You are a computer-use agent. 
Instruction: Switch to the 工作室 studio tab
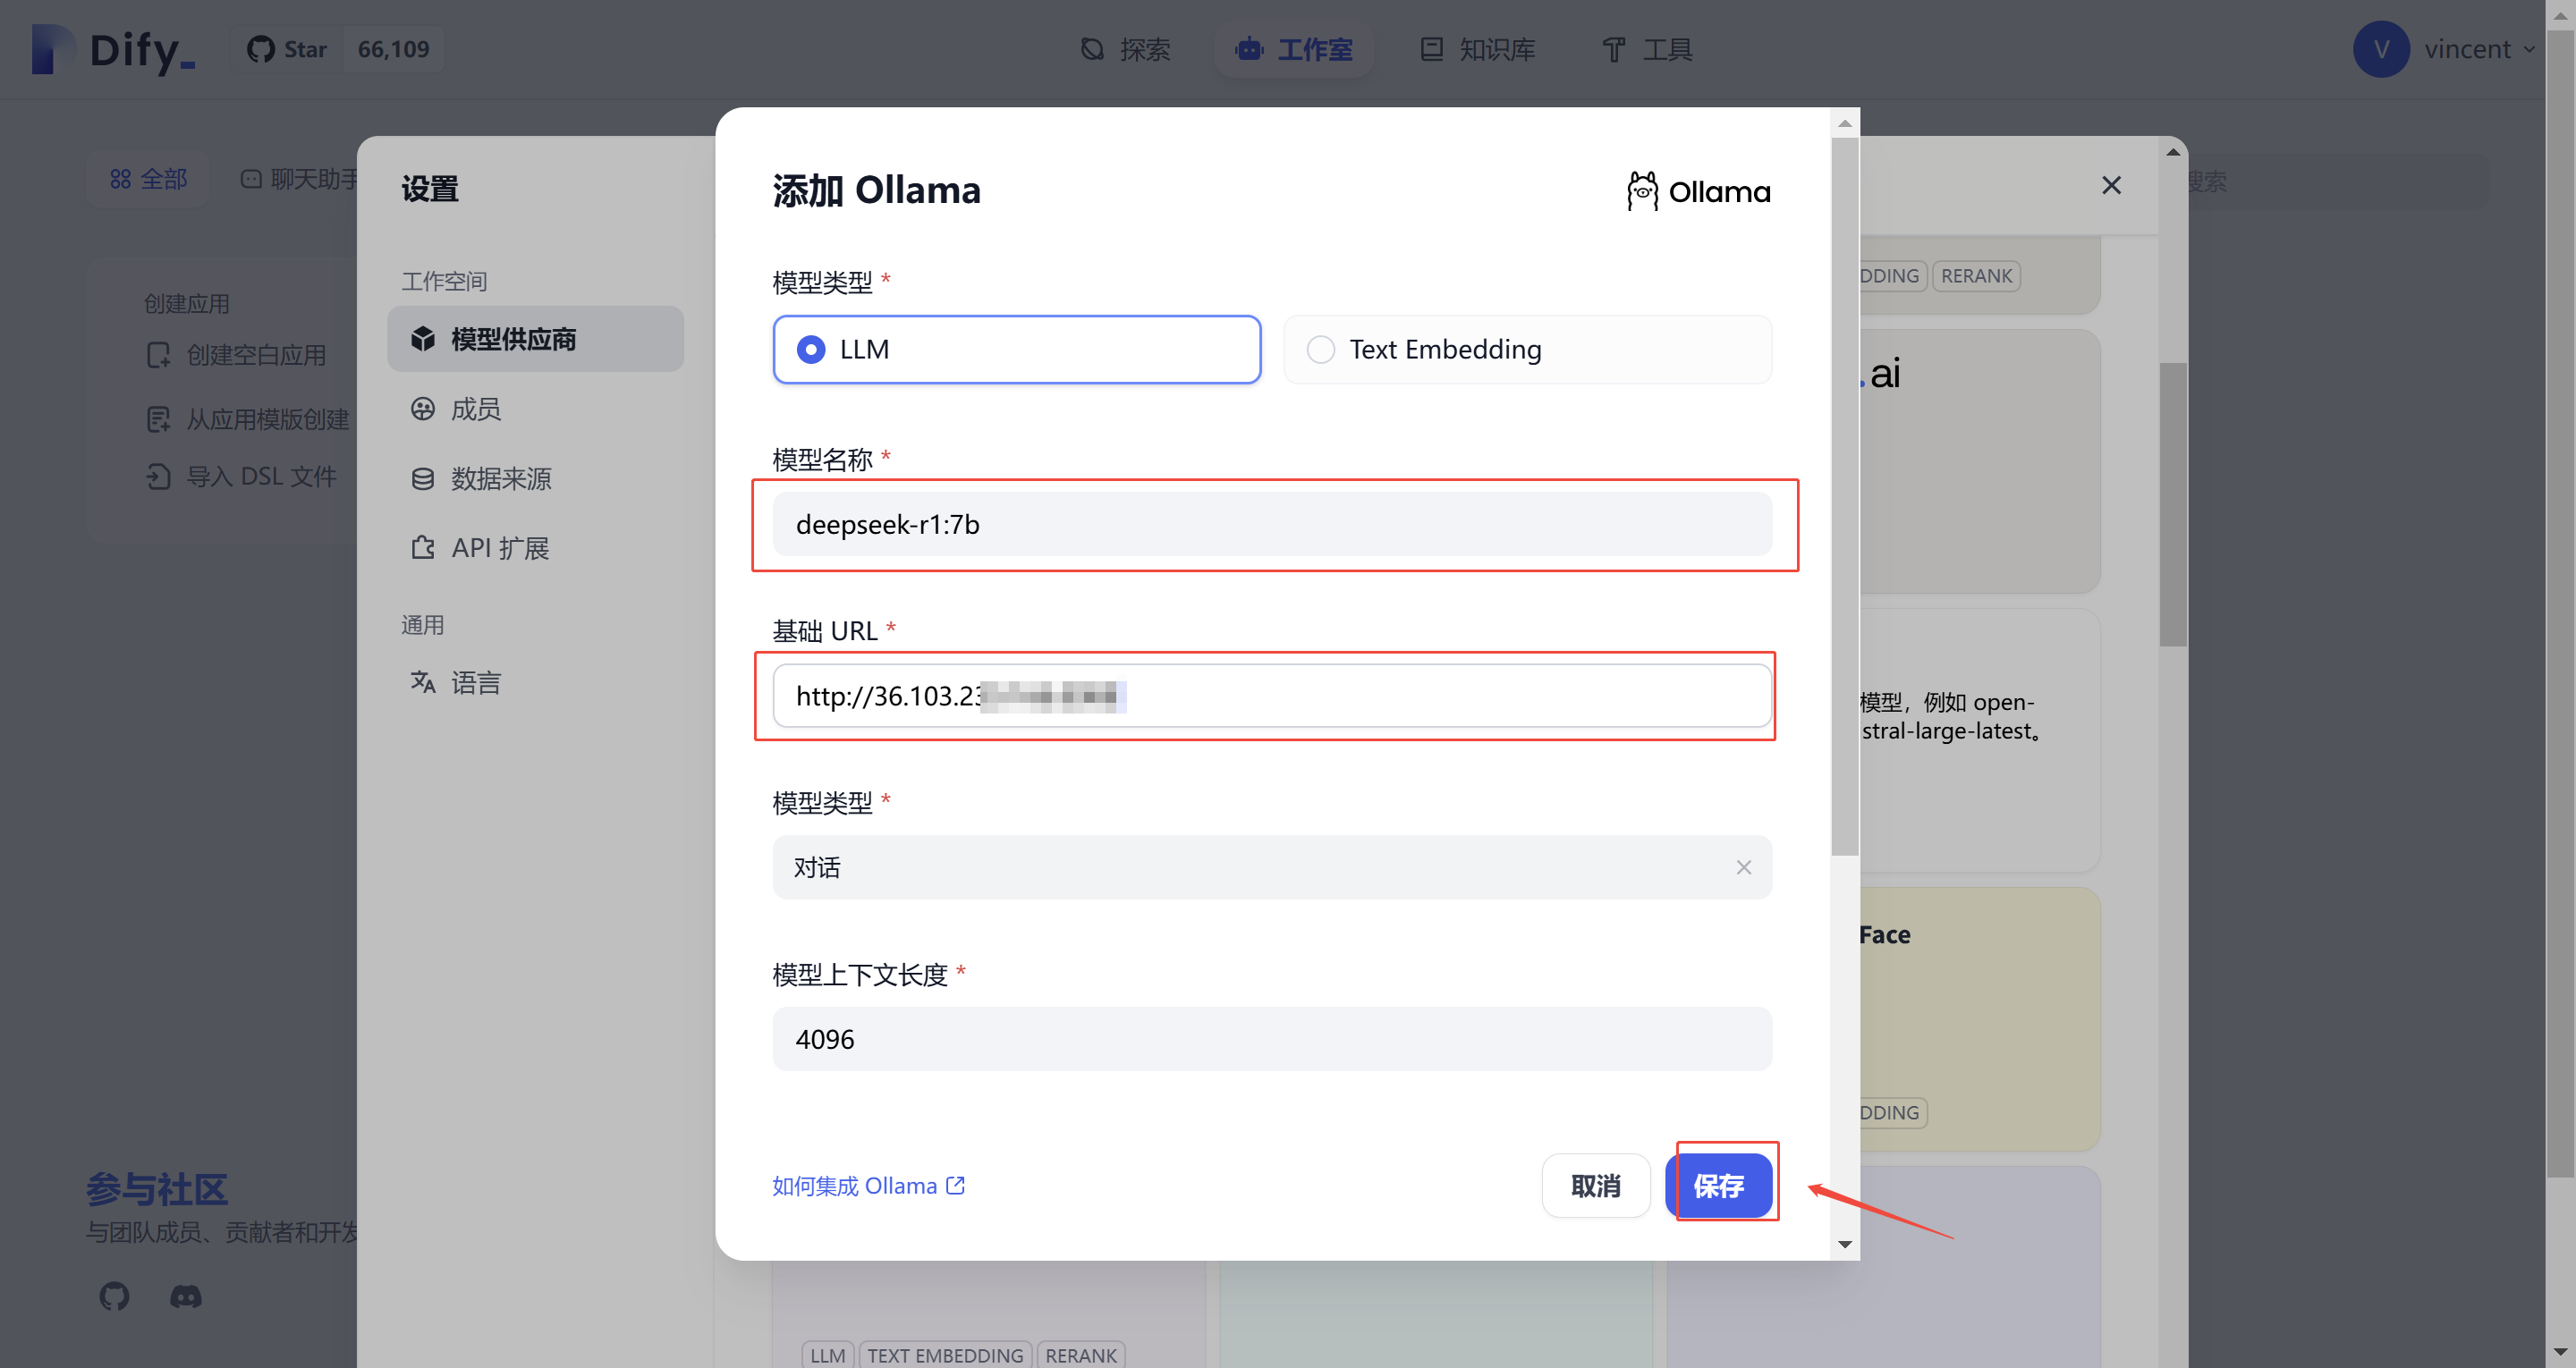tap(1294, 49)
